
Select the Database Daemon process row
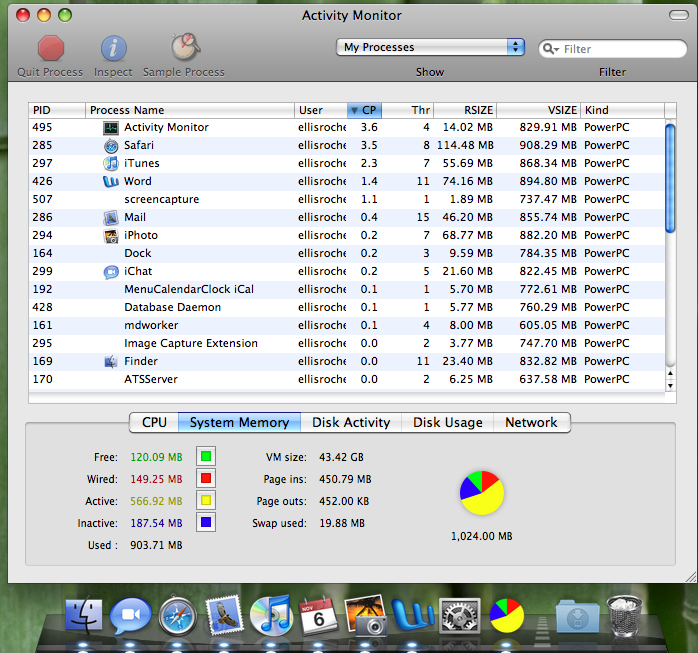[347, 308]
